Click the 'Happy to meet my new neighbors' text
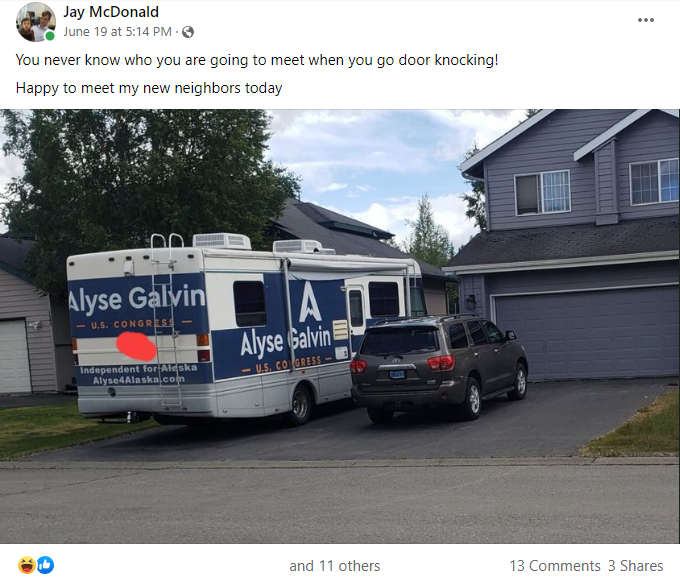Screen dimensions: 680x584 click(x=149, y=88)
